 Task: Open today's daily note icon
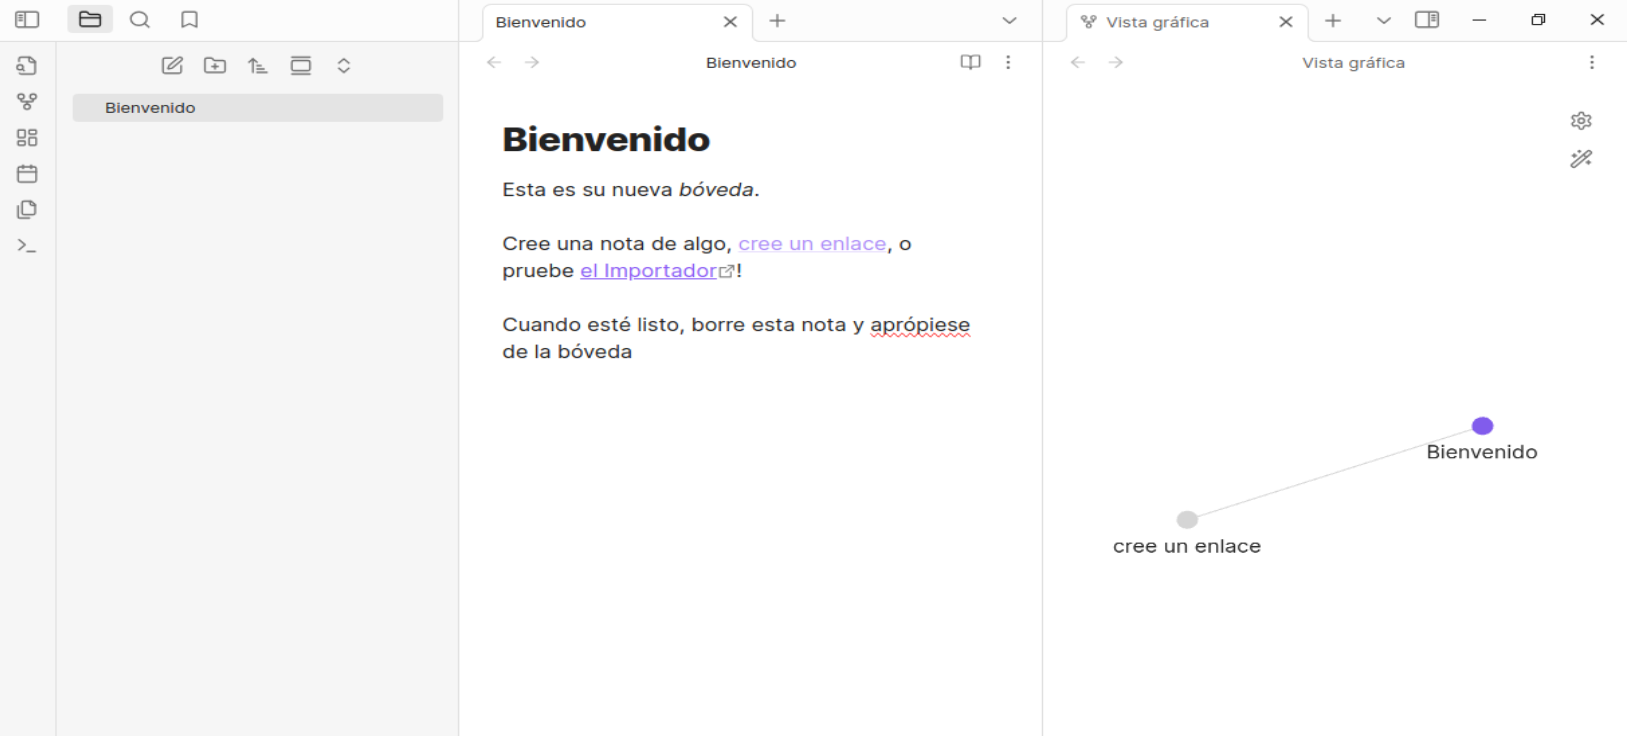[x=27, y=174]
